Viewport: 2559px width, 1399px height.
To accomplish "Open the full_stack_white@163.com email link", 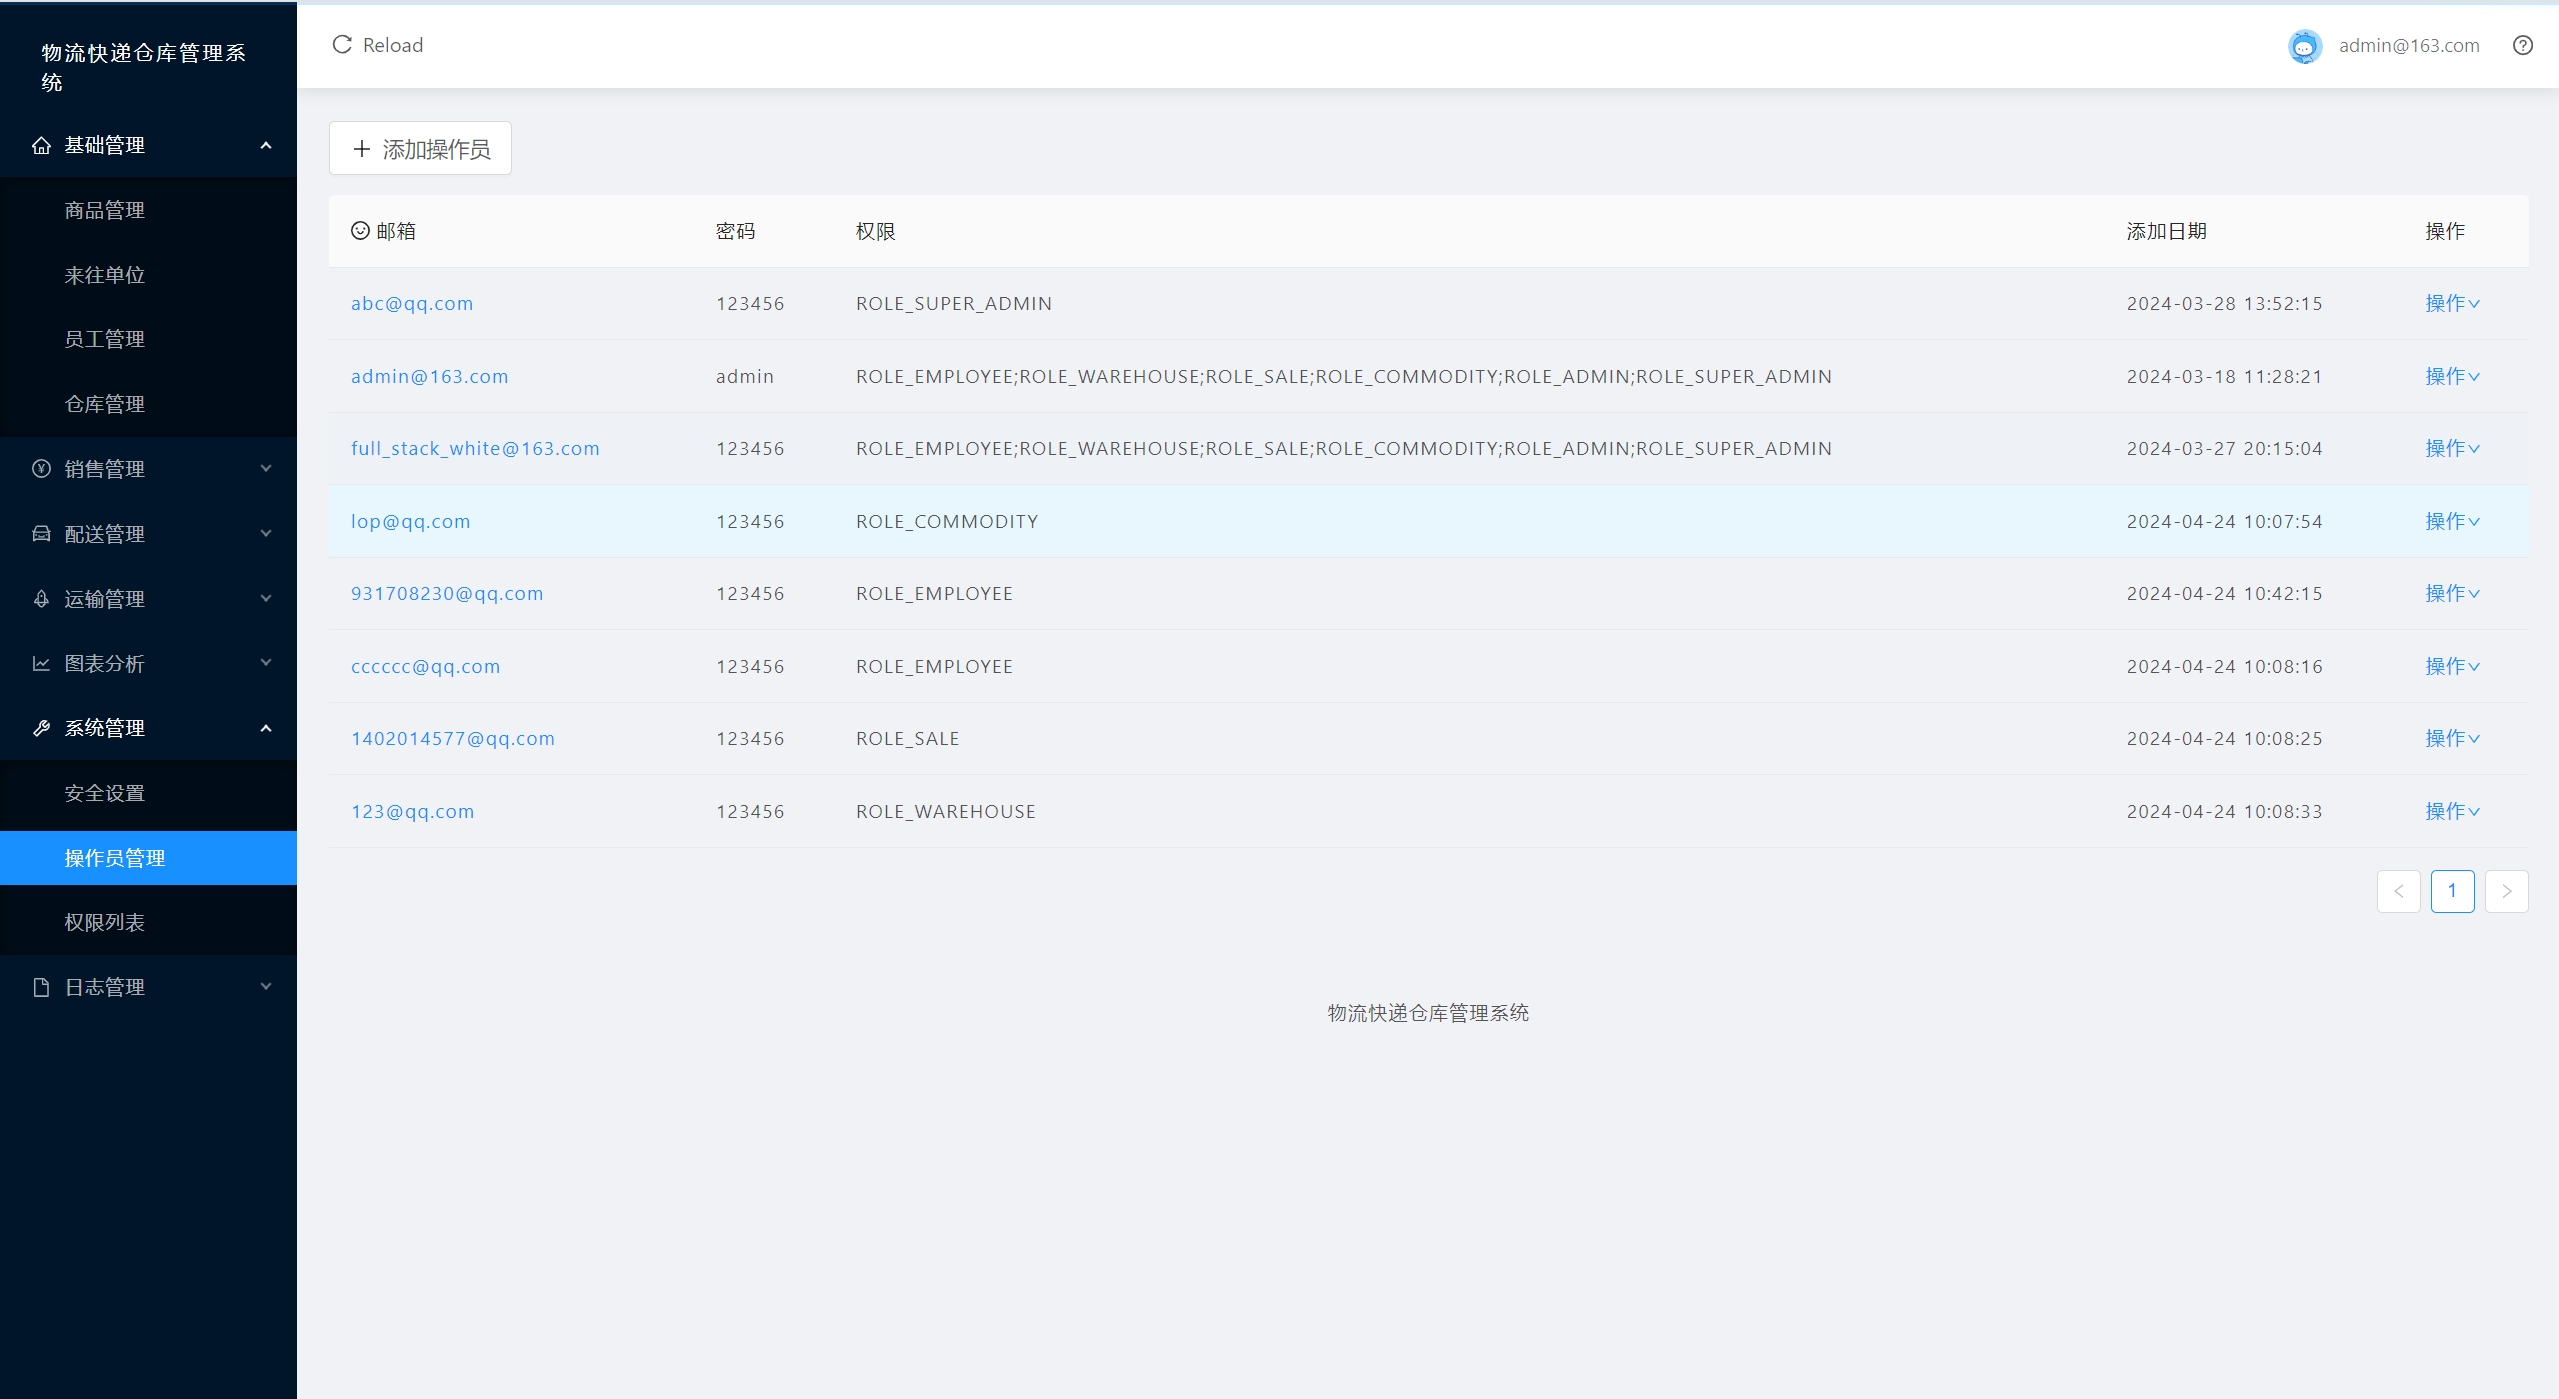I will [475, 449].
